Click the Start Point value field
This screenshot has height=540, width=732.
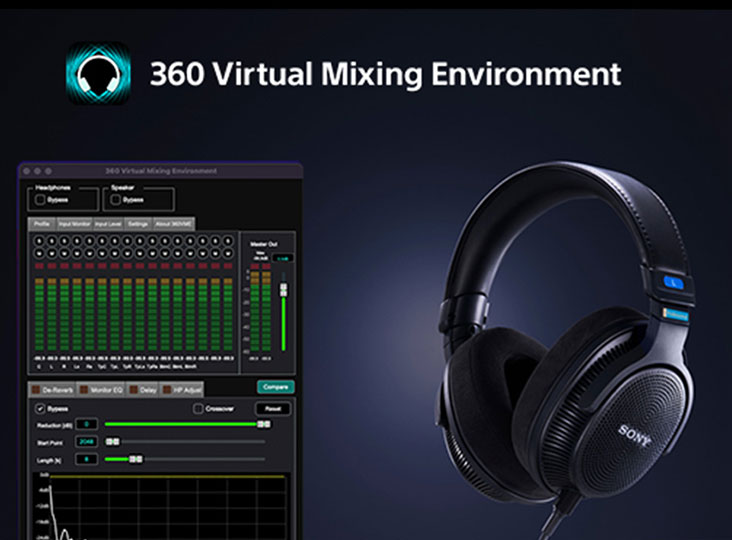(86, 442)
